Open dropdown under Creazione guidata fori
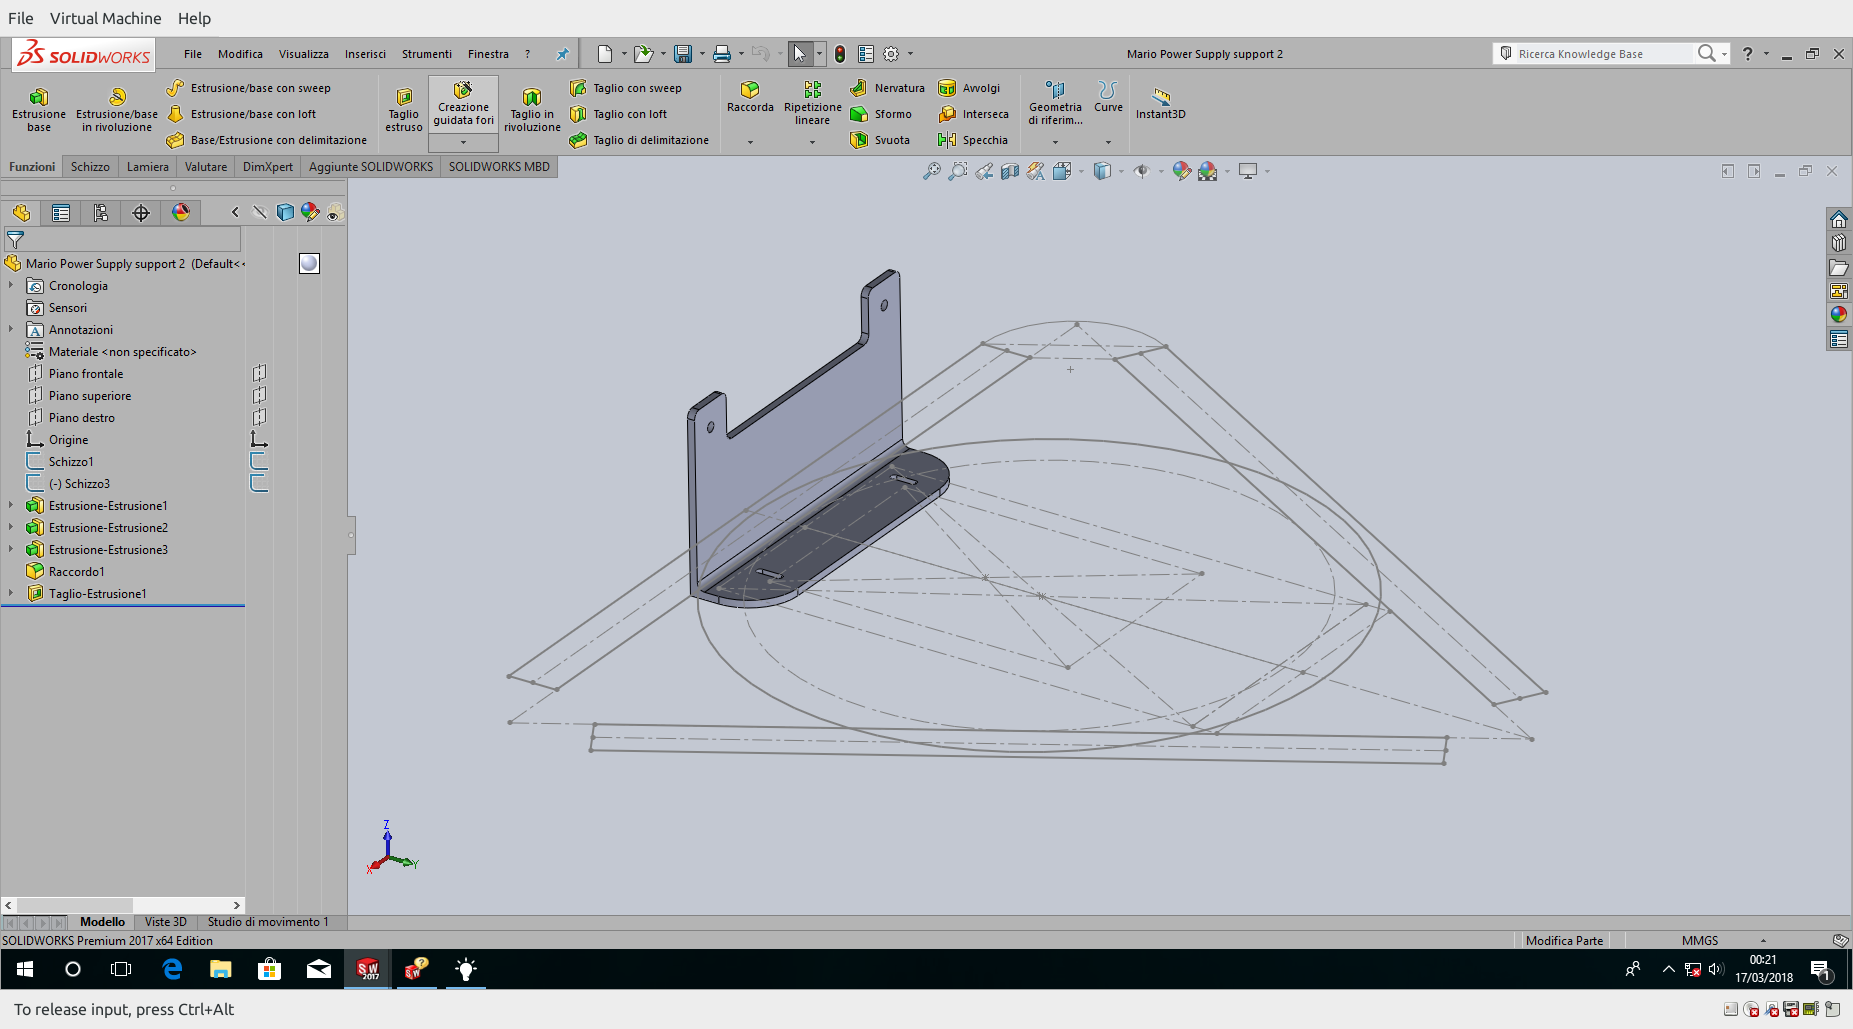1853x1029 pixels. point(463,142)
